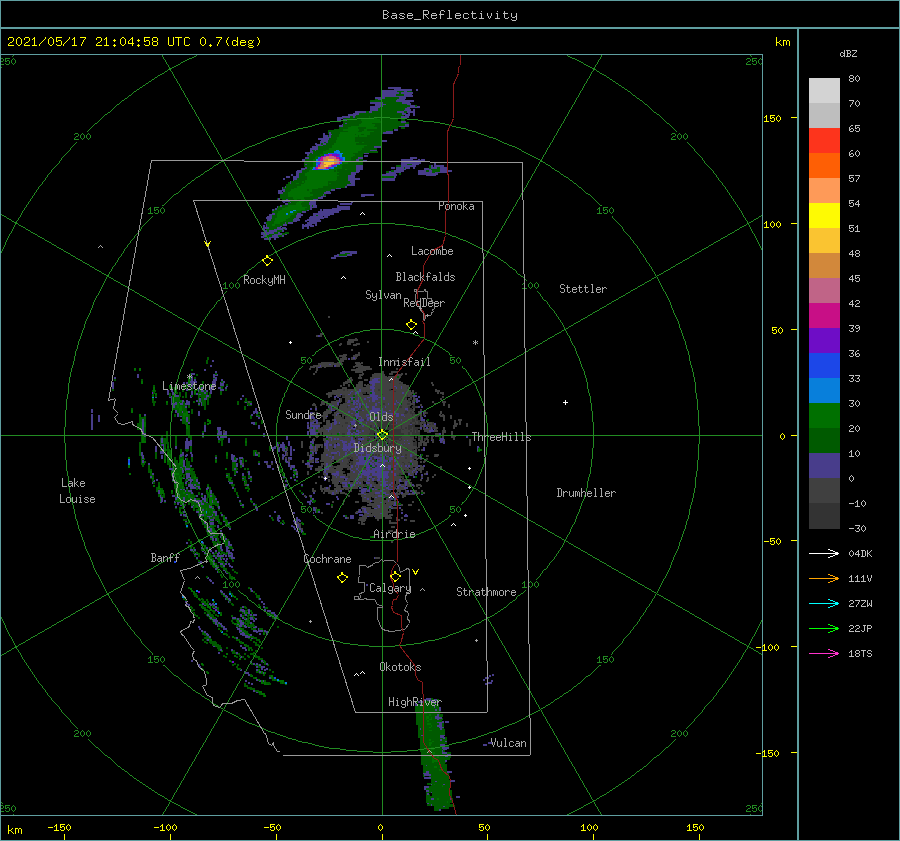Select the tan 45-48 dBZ swatch
The image size is (900, 841).
tap(824, 266)
